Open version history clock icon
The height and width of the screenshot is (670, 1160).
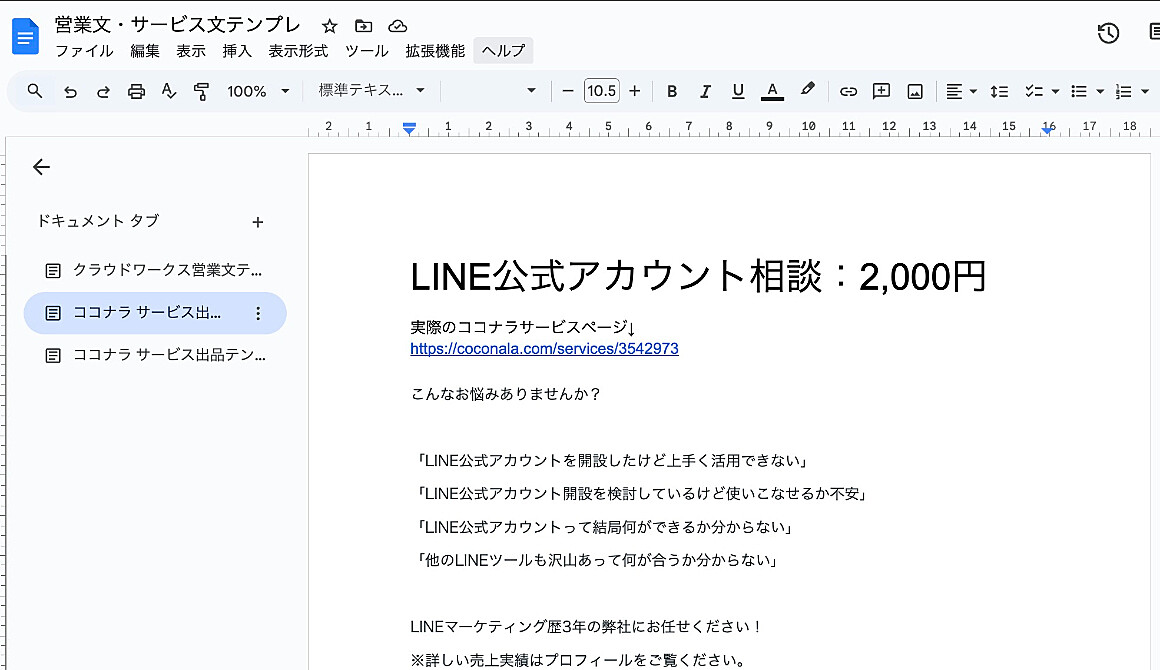click(1108, 33)
